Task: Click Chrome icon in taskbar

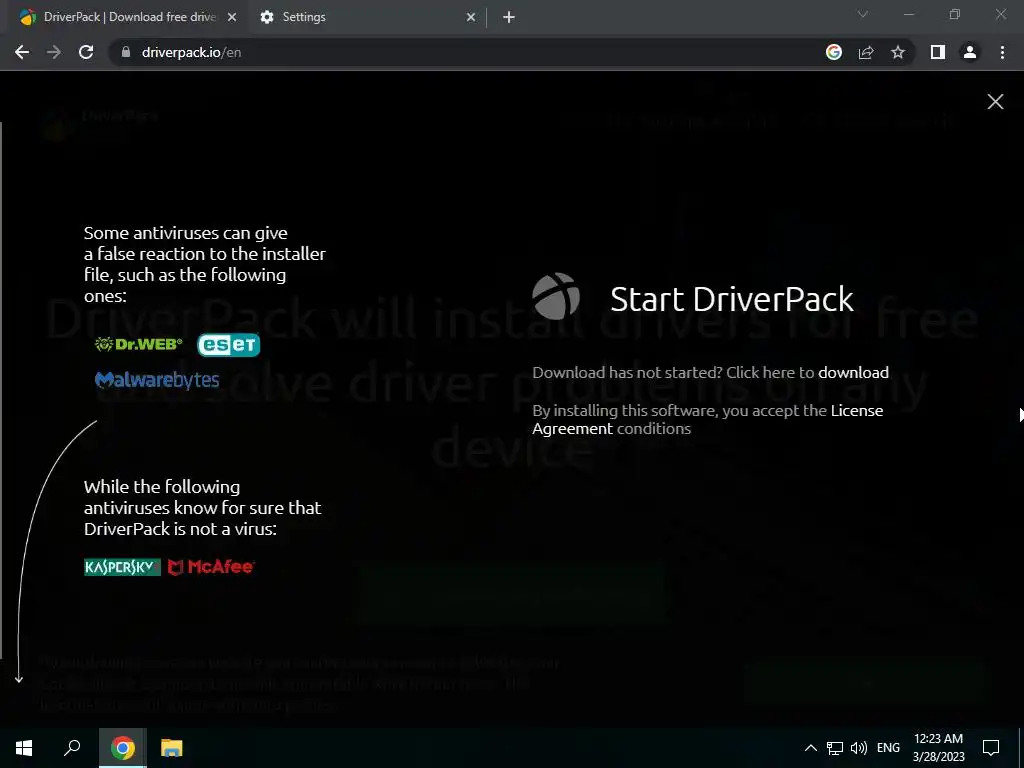Action: click(x=122, y=748)
